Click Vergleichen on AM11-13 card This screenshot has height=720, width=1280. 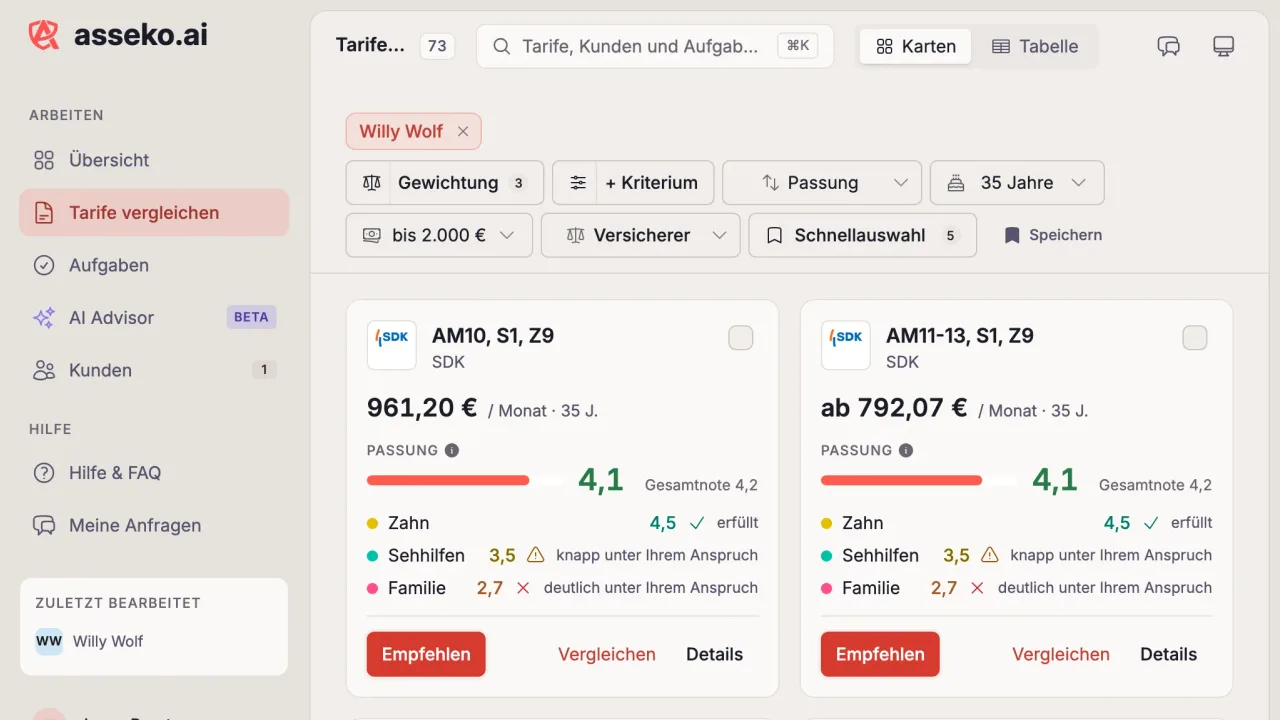(1061, 654)
